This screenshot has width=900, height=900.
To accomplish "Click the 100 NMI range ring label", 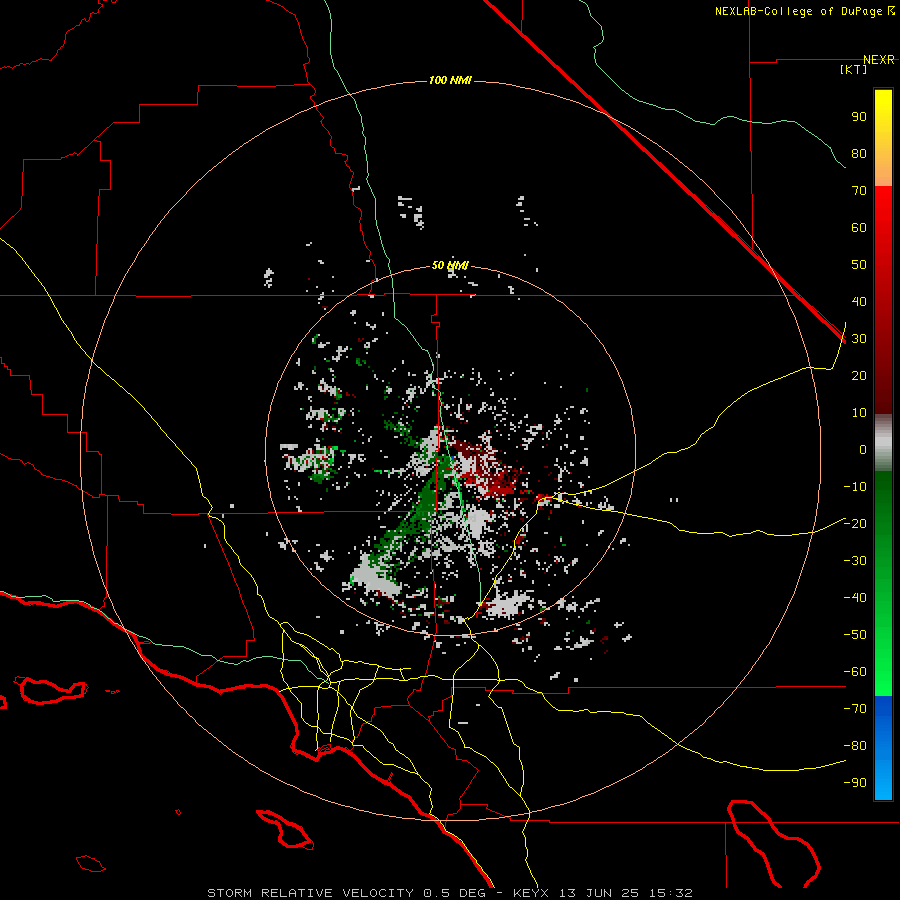I will pos(450,80).
